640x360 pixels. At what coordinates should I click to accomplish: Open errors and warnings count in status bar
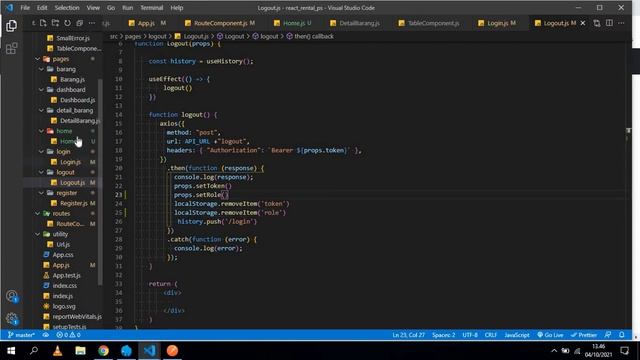tap(68, 335)
